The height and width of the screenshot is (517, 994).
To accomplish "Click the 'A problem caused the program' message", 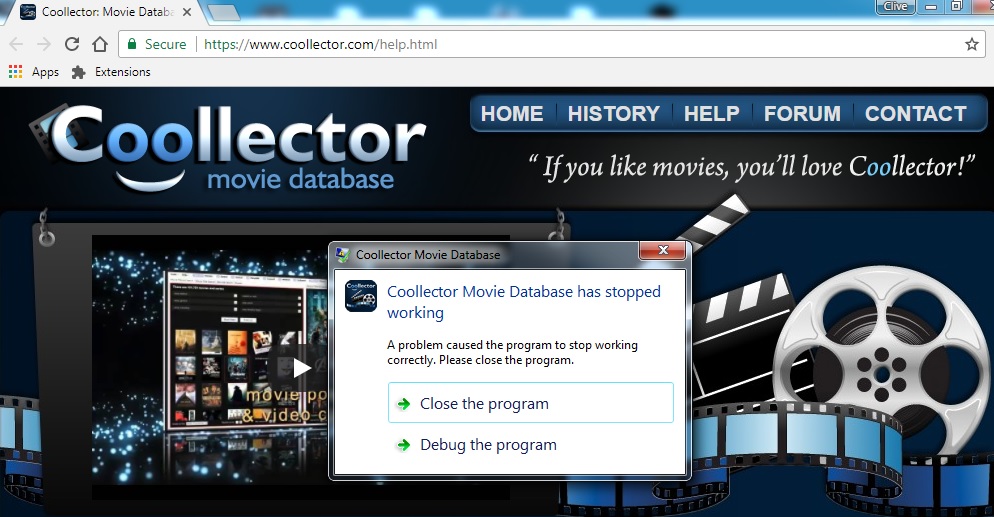I will tap(512, 352).
